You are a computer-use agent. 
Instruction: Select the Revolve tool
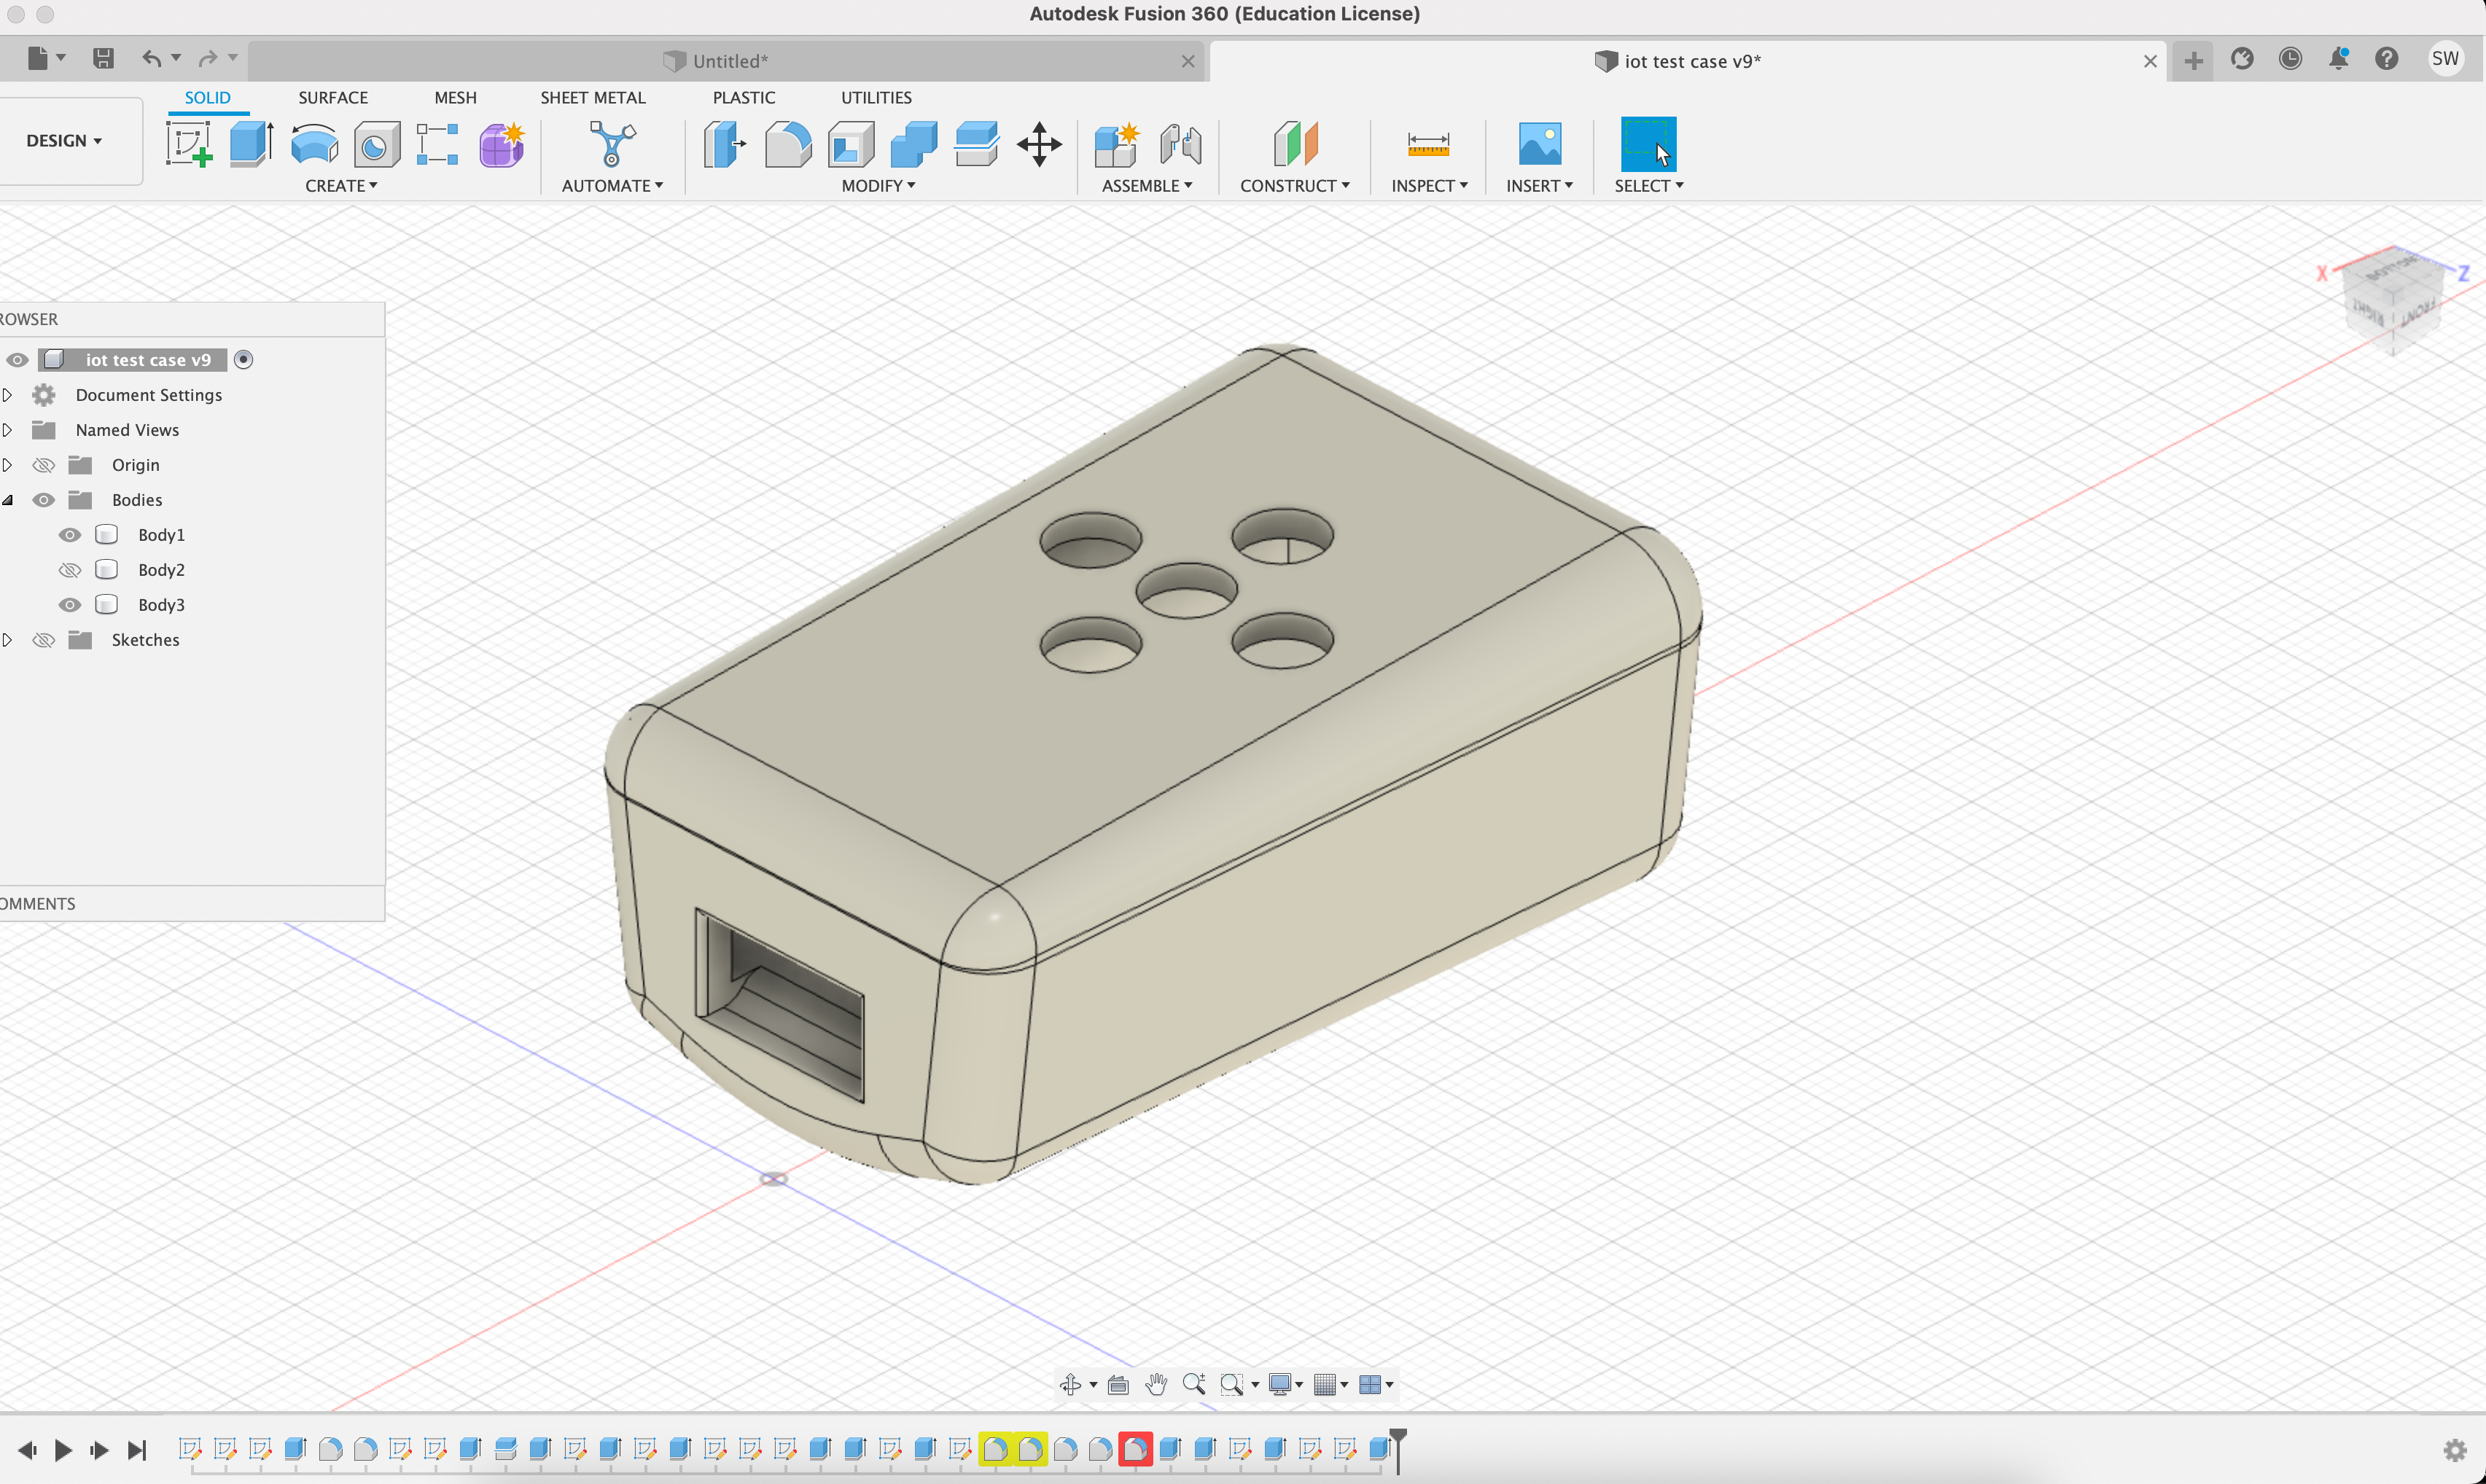[314, 144]
